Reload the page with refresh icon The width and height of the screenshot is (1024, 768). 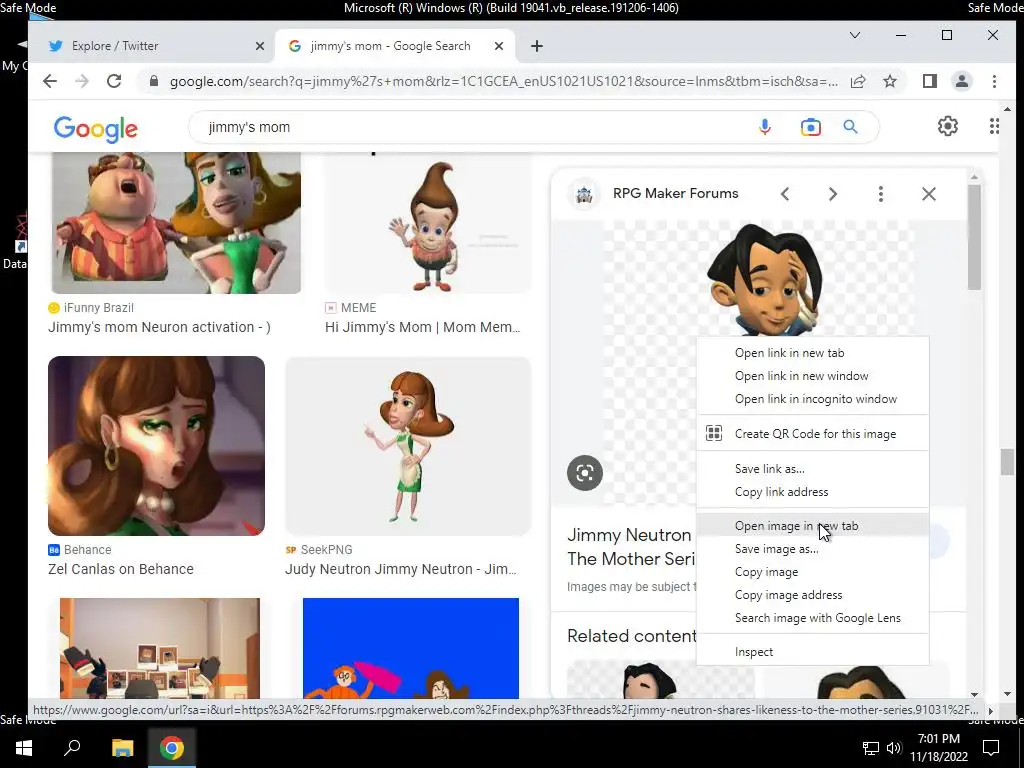(x=114, y=81)
